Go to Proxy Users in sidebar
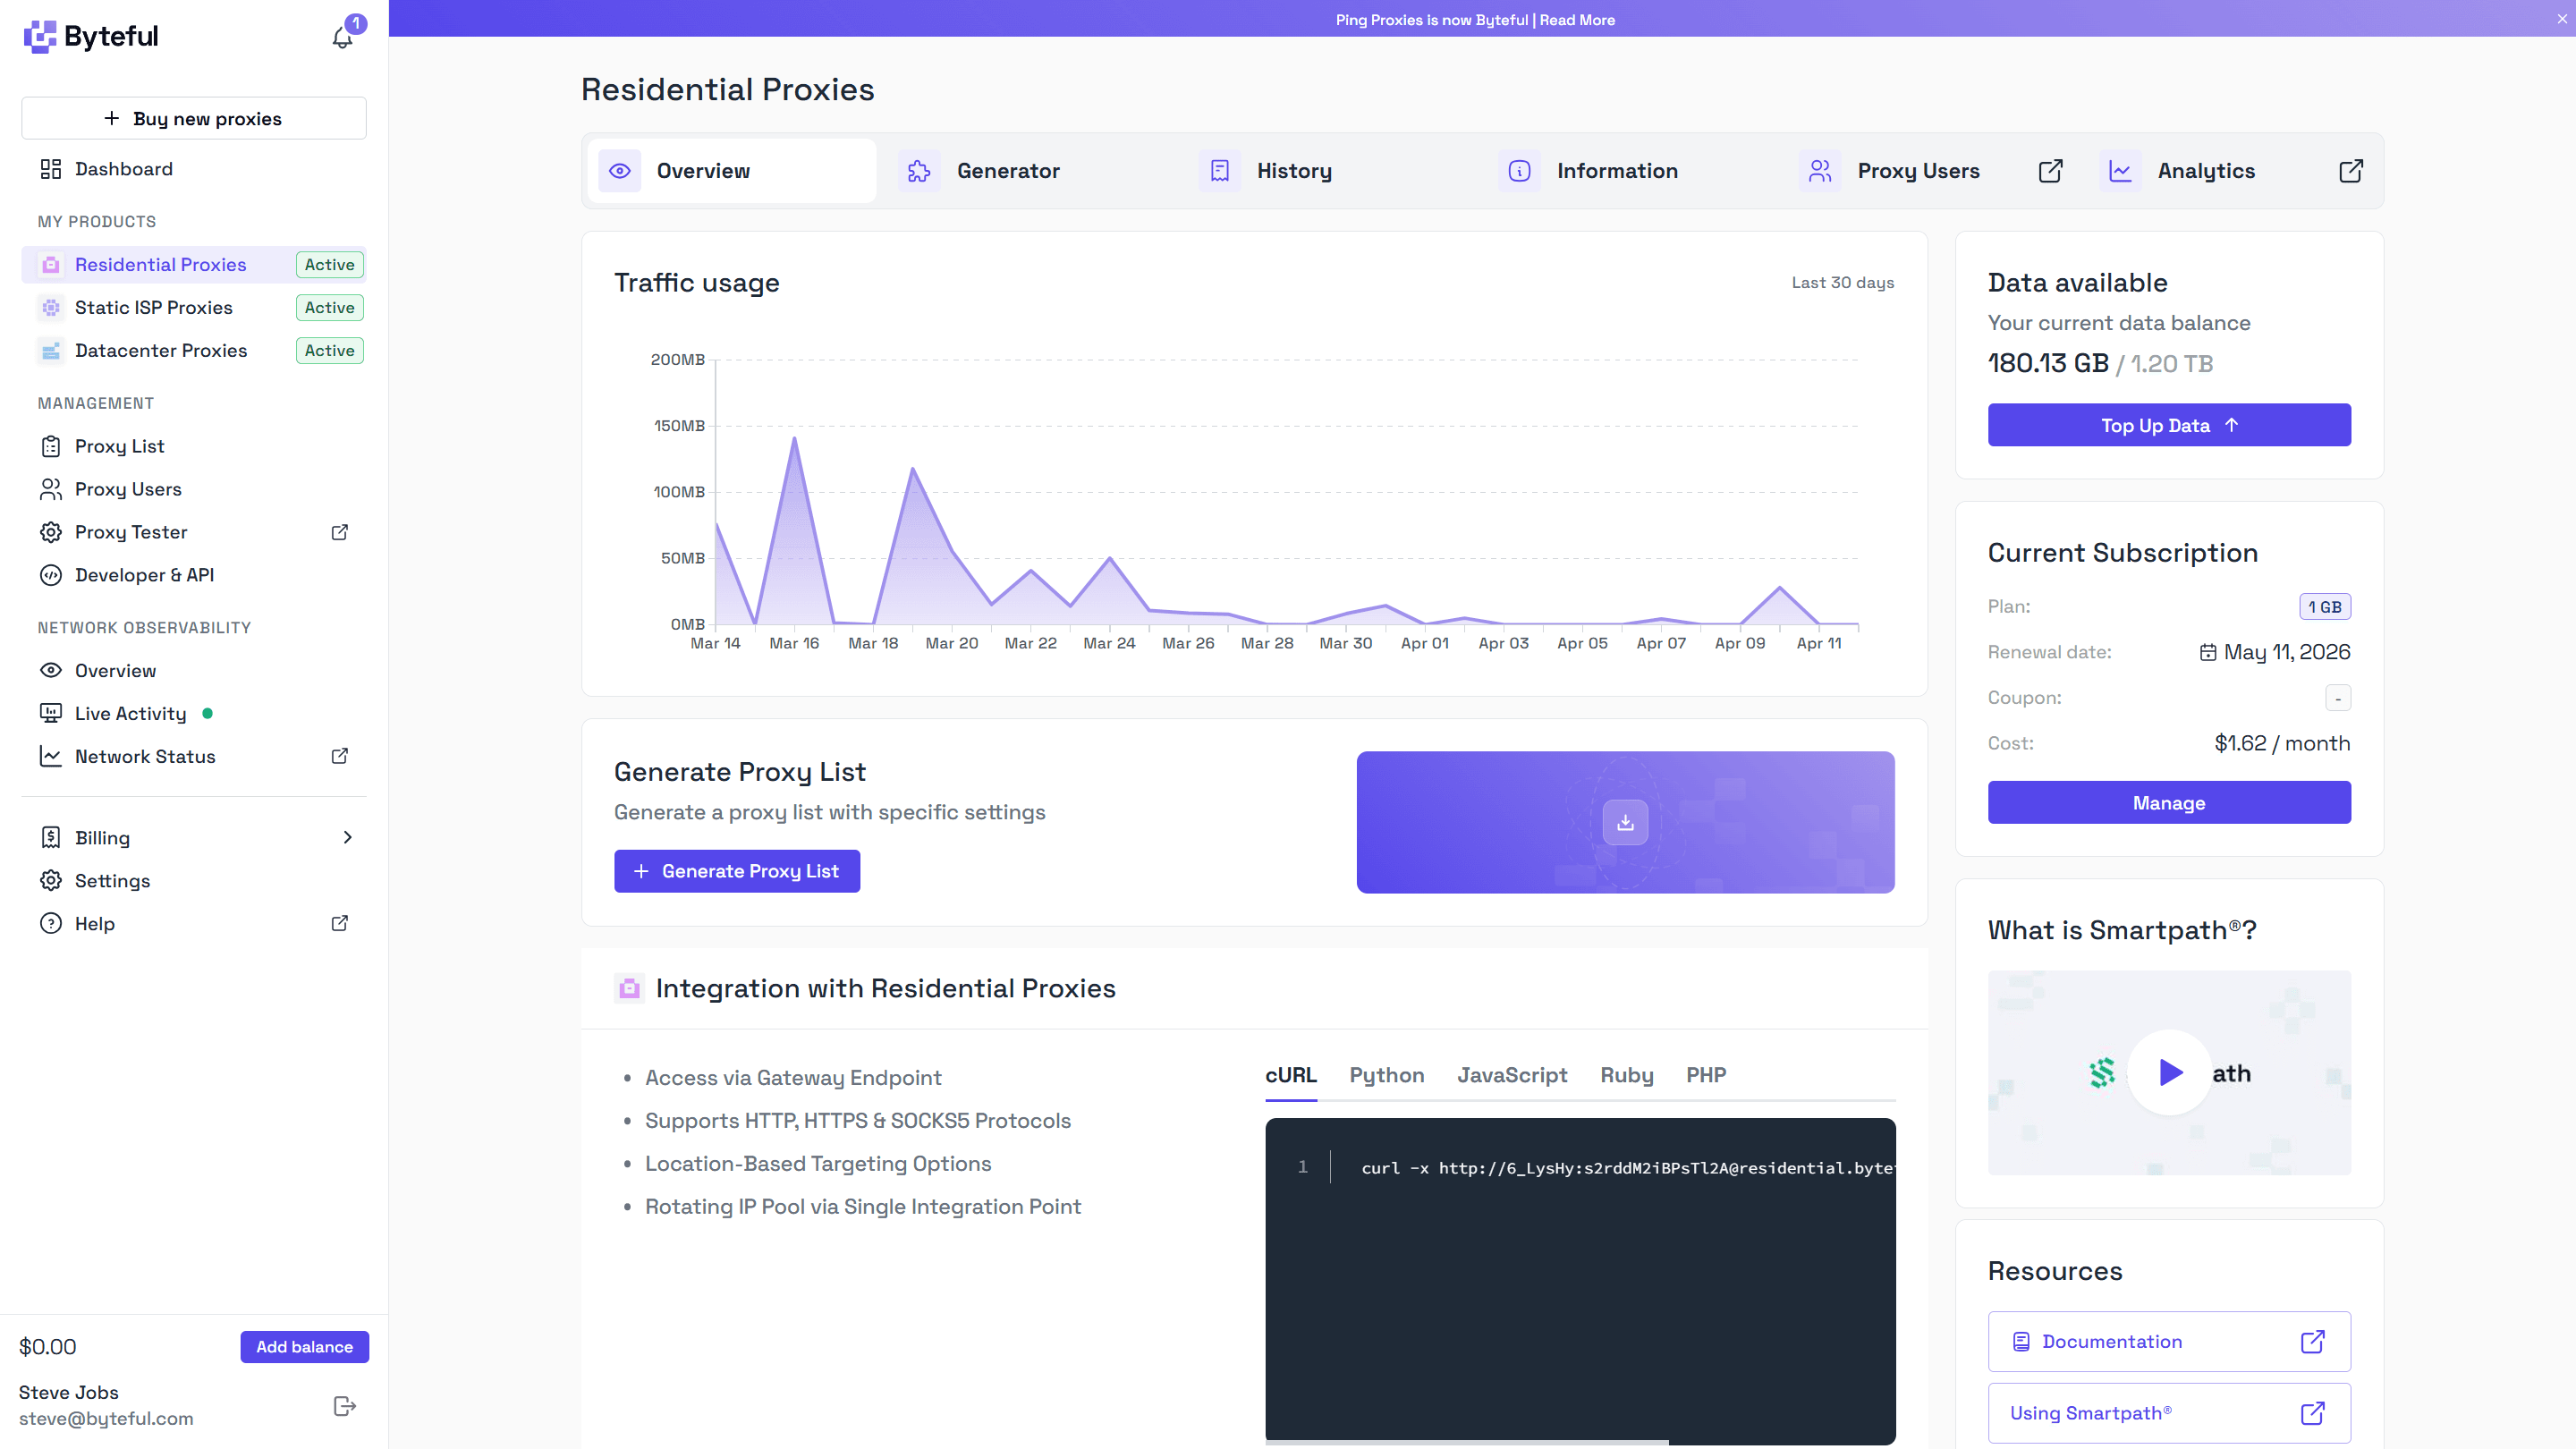Viewport: 2576px width, 1449px height. [128, 489]
